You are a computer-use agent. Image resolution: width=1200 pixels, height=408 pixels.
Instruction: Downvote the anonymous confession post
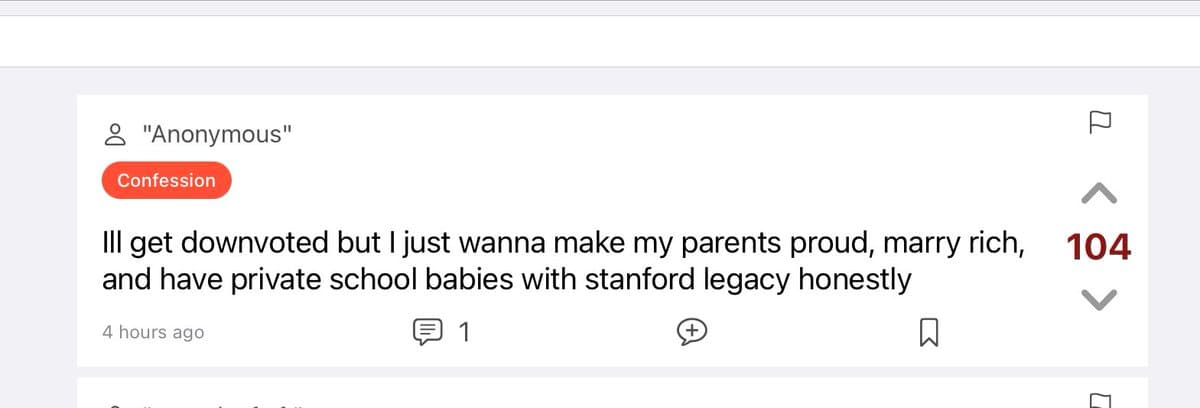(x=1099, y=298)
